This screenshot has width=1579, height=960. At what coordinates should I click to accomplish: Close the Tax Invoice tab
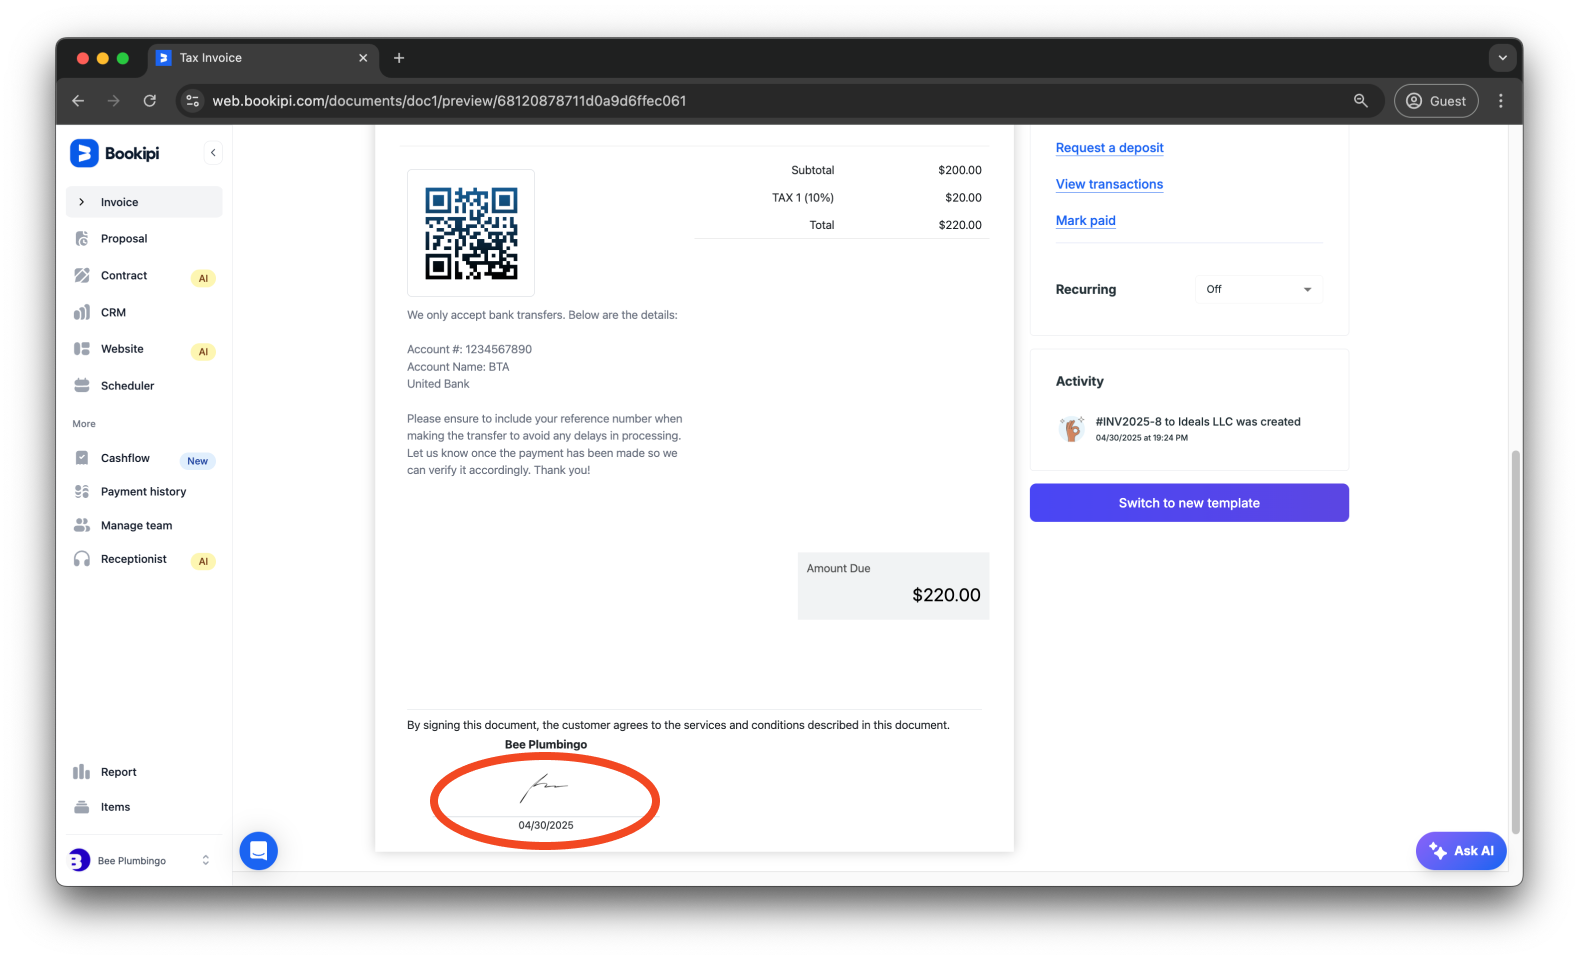click(x=363, y=58)
